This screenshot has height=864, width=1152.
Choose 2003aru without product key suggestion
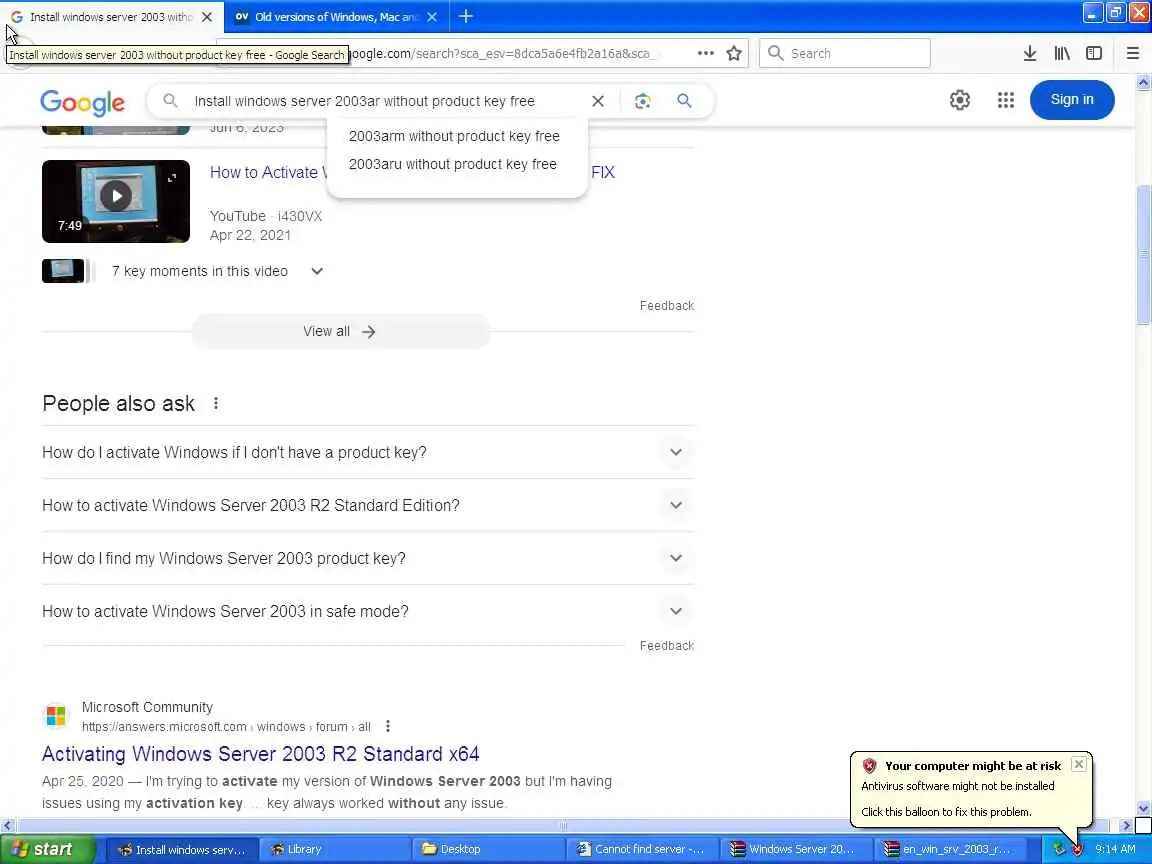click(453, 164)
